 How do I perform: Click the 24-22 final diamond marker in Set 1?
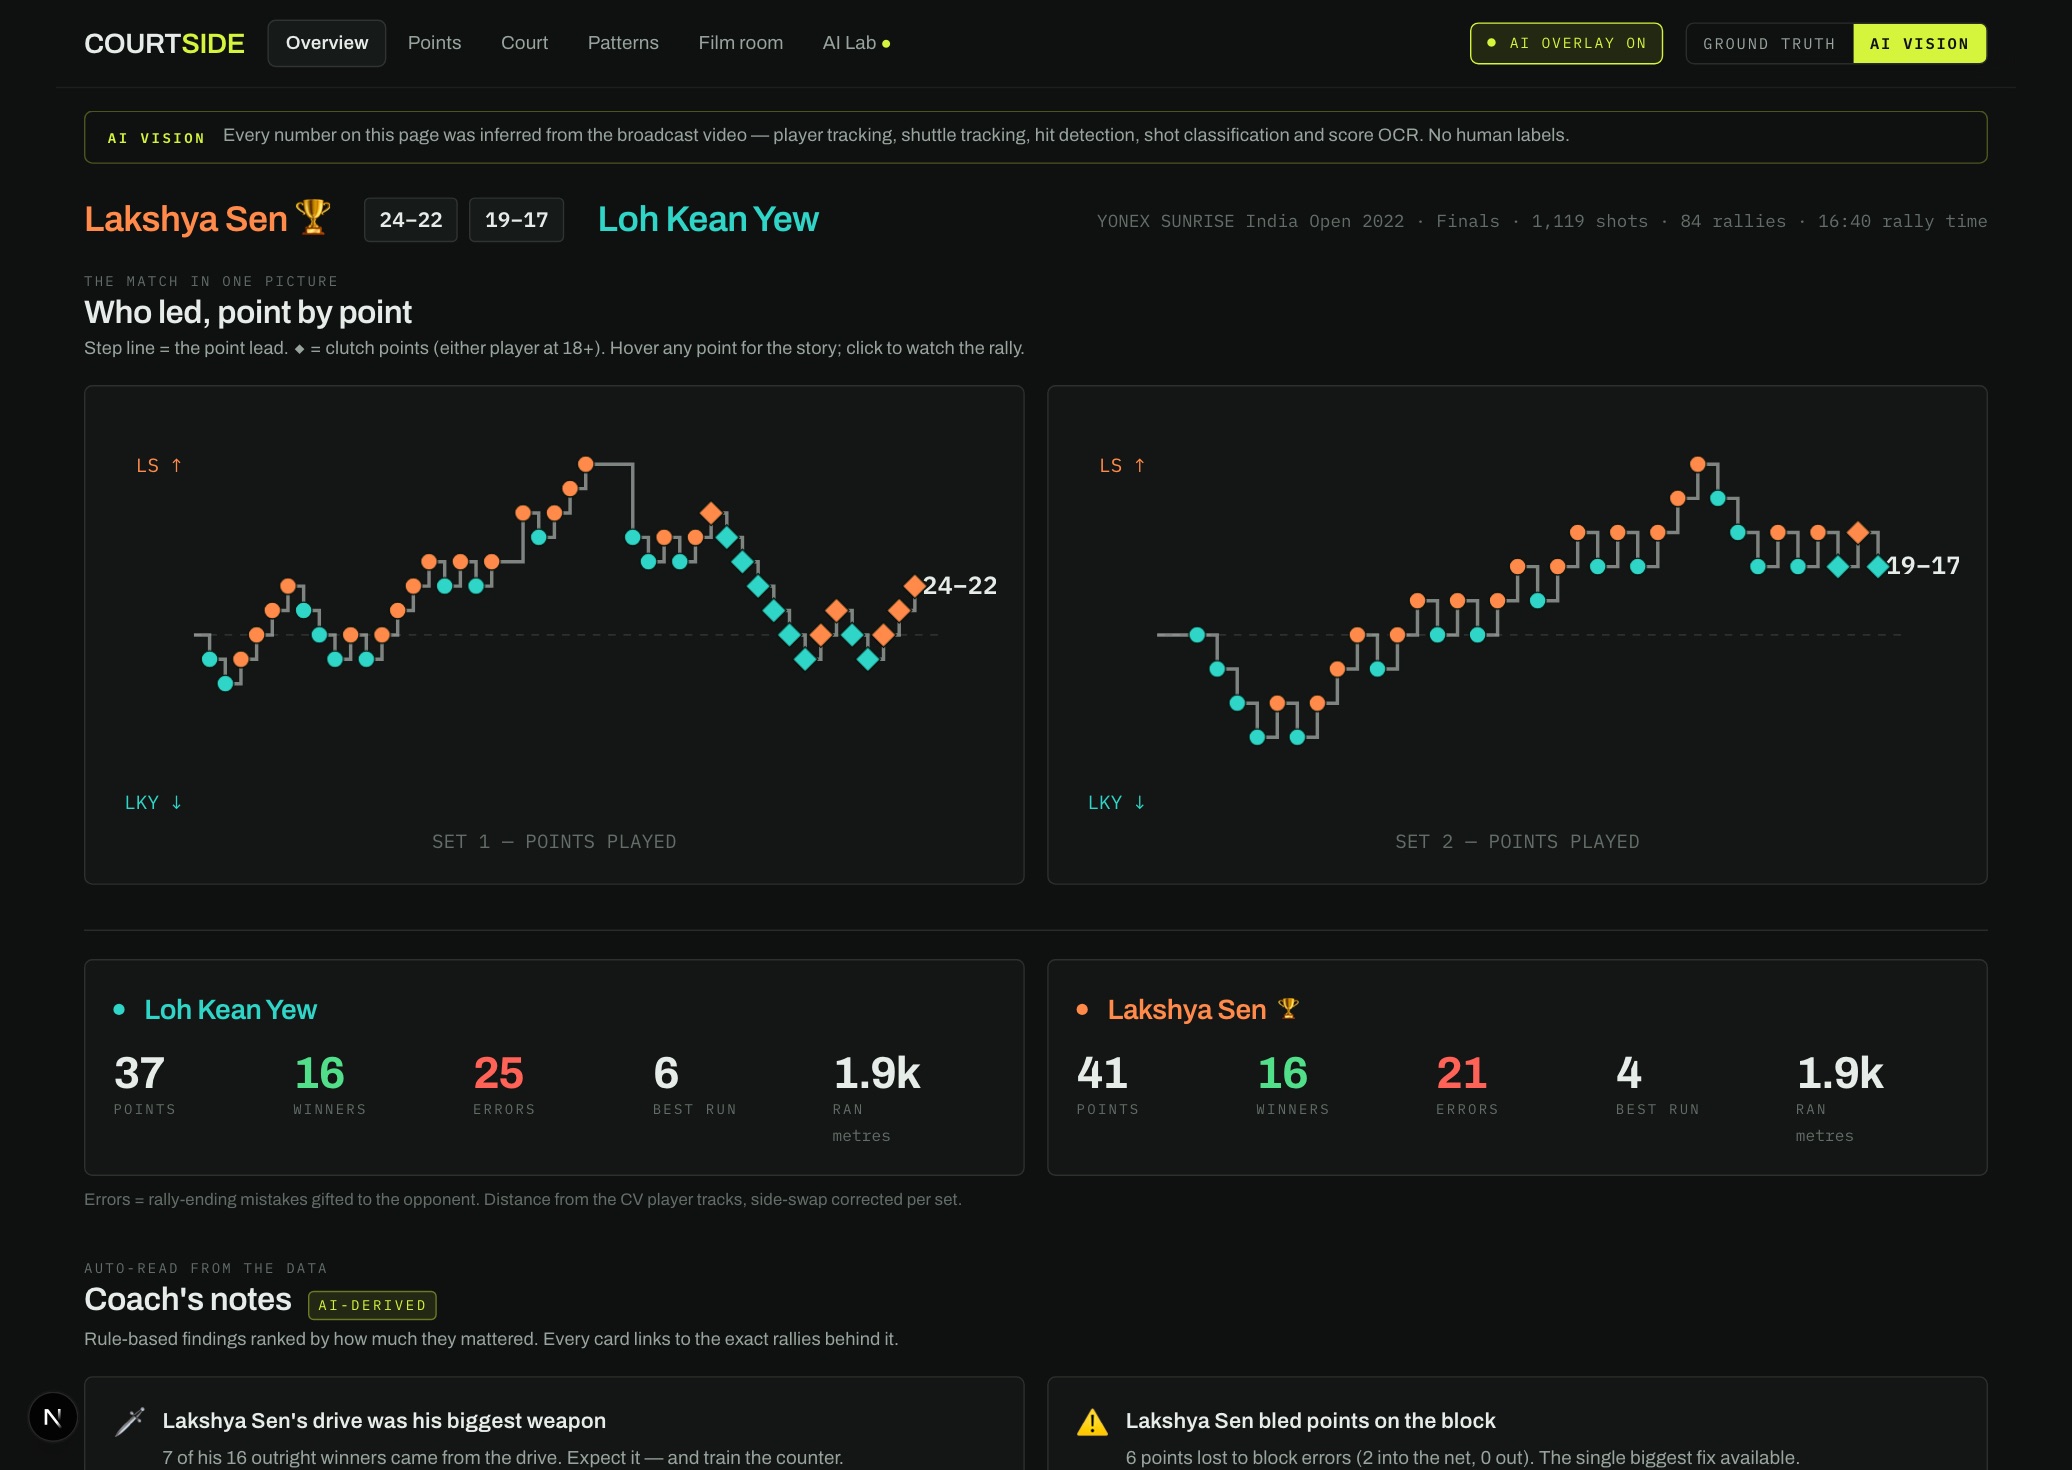914,586
